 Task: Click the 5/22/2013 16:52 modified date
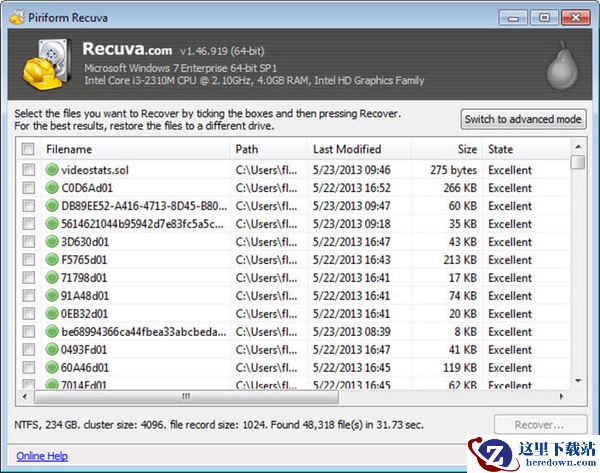(352, 188)
